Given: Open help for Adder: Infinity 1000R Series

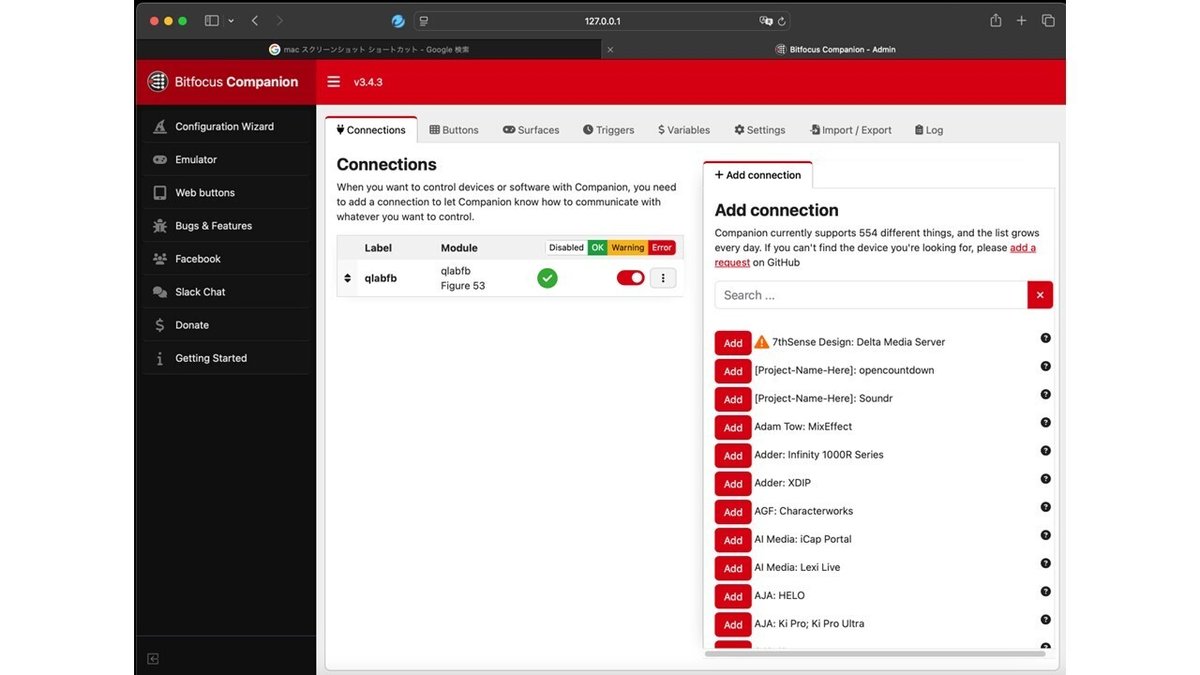Looking at the screenshot, I should (x=1045, y=451).
